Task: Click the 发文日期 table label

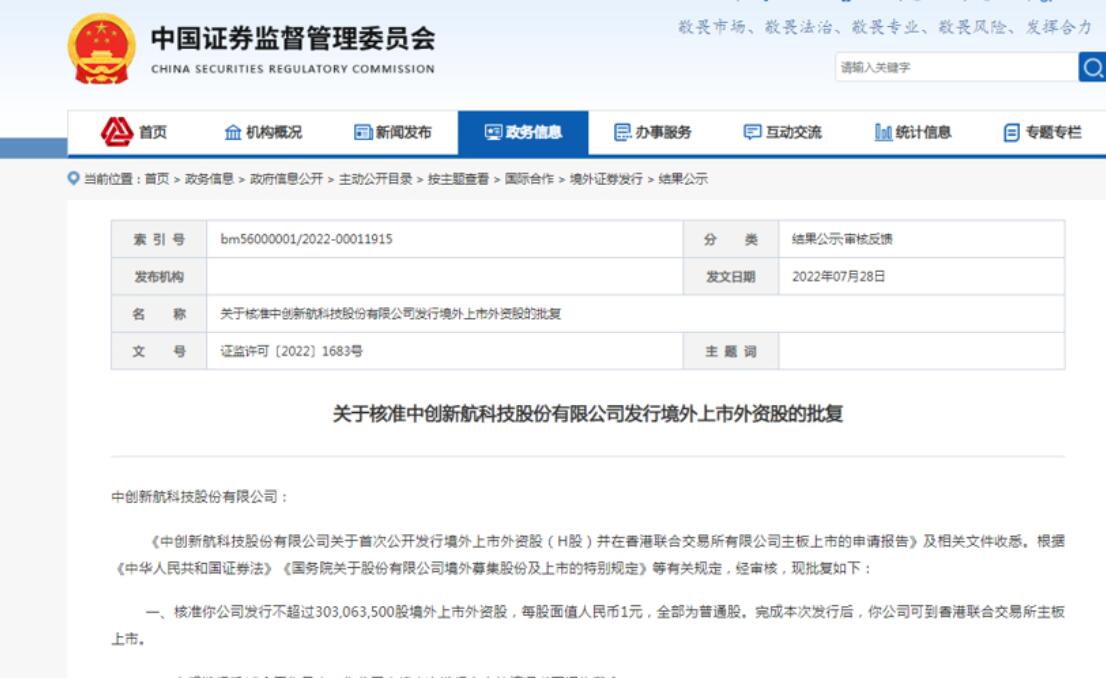Action: (731, 277)
